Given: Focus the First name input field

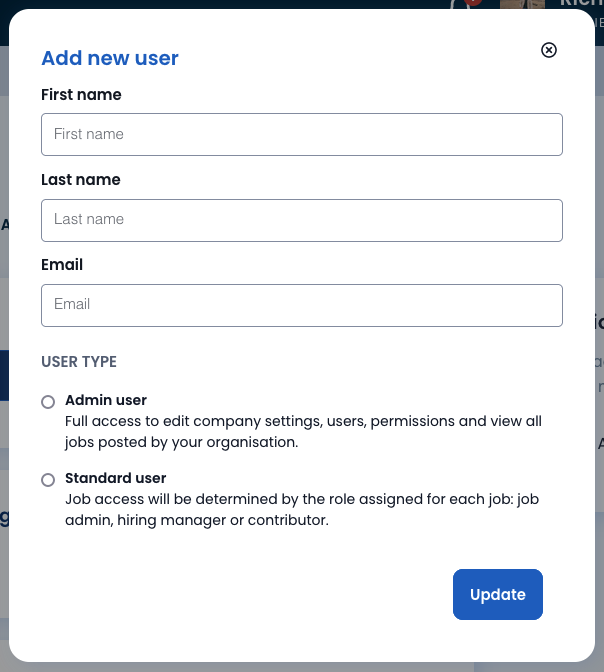Looking at the screenshot, I should [302, 135].
